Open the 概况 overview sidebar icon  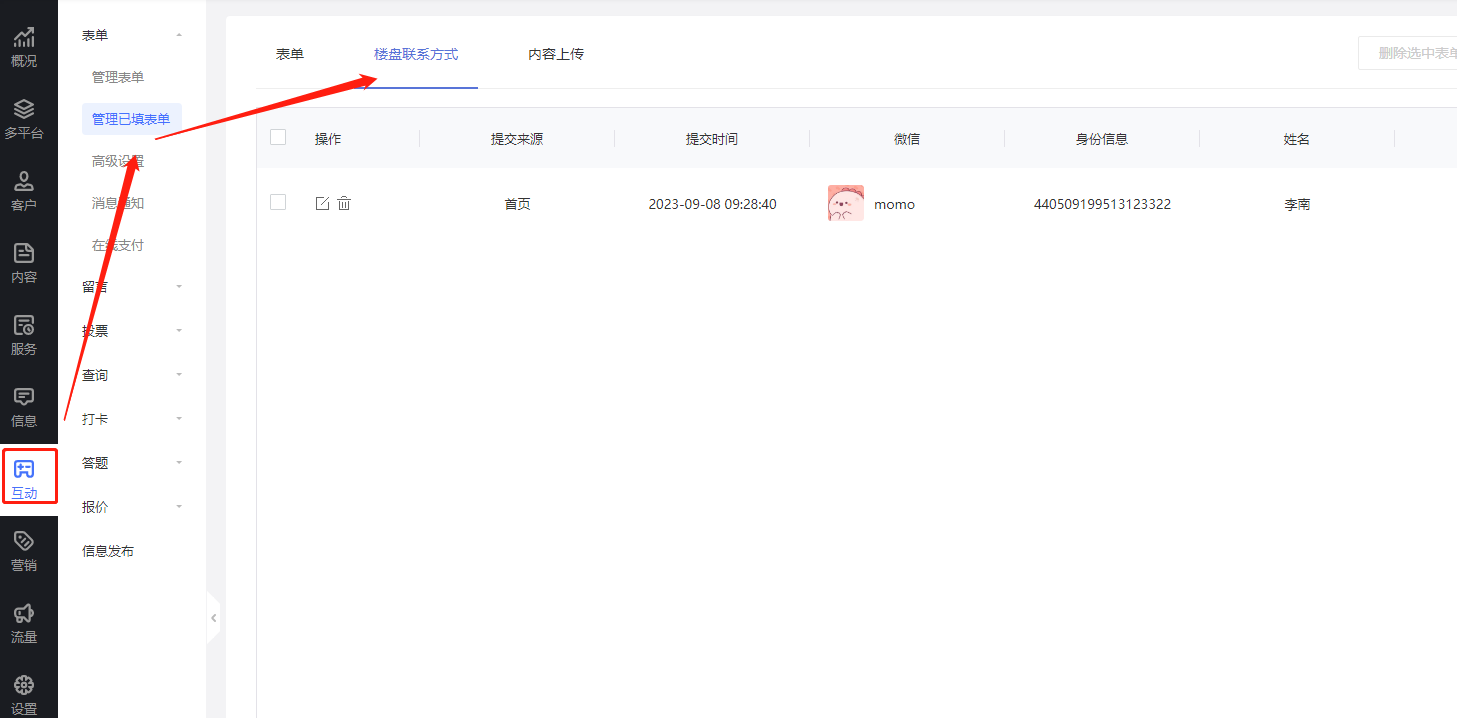tap(24, 40)
